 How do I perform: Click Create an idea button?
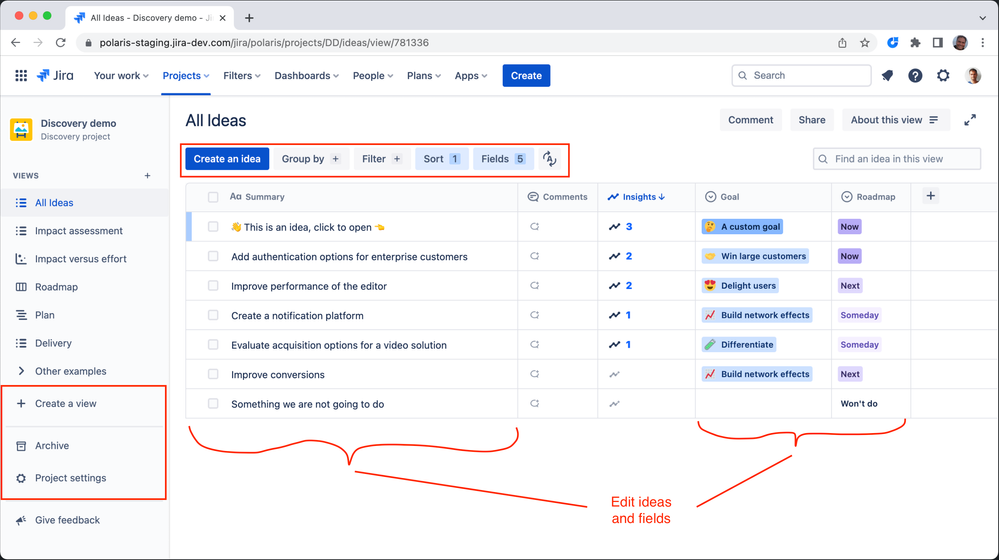pos(227,159)
